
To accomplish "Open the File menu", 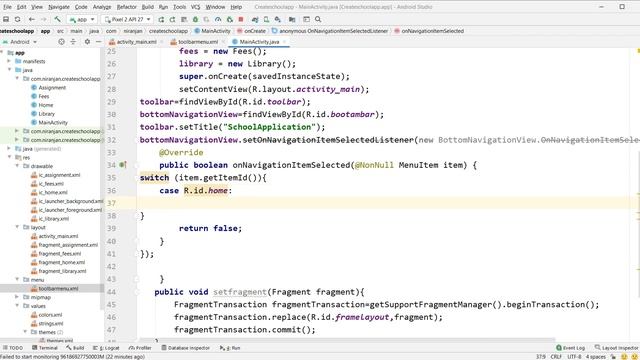I will [7, 7].
